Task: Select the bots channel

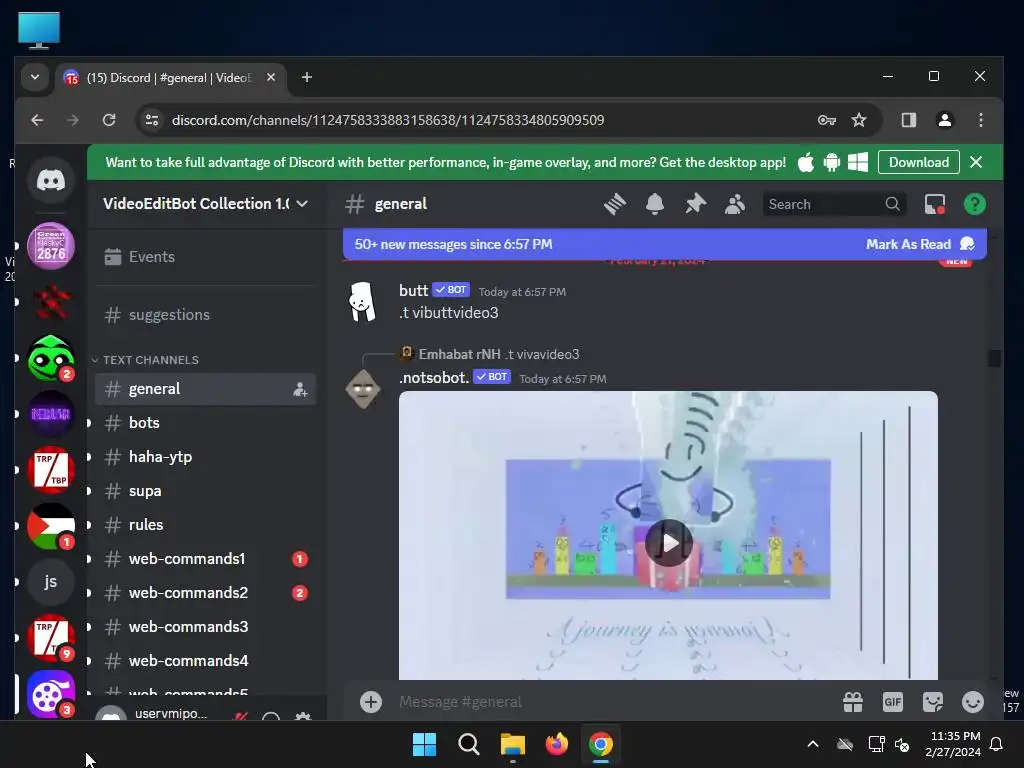Action: point(206,423)
